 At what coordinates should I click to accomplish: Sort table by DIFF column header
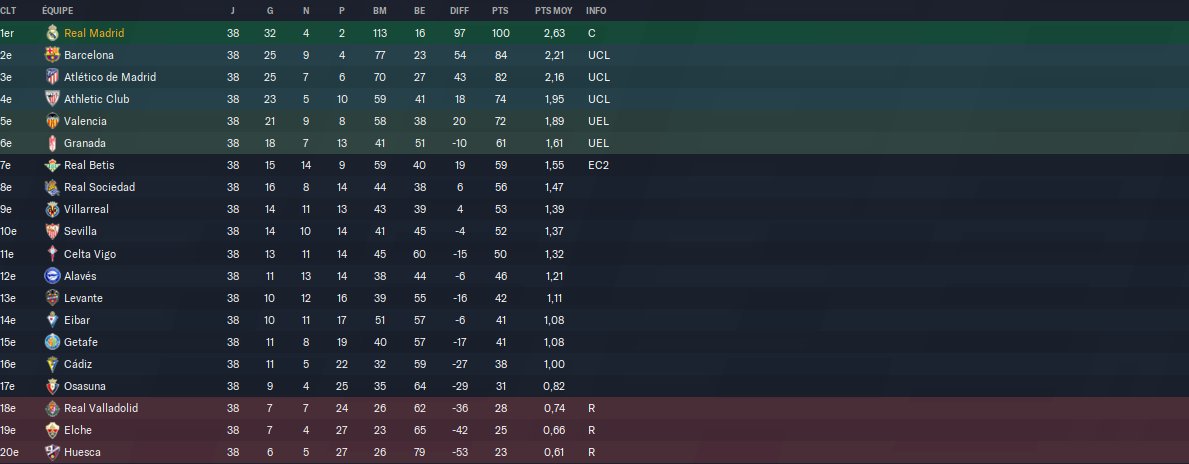pos(459,11)
